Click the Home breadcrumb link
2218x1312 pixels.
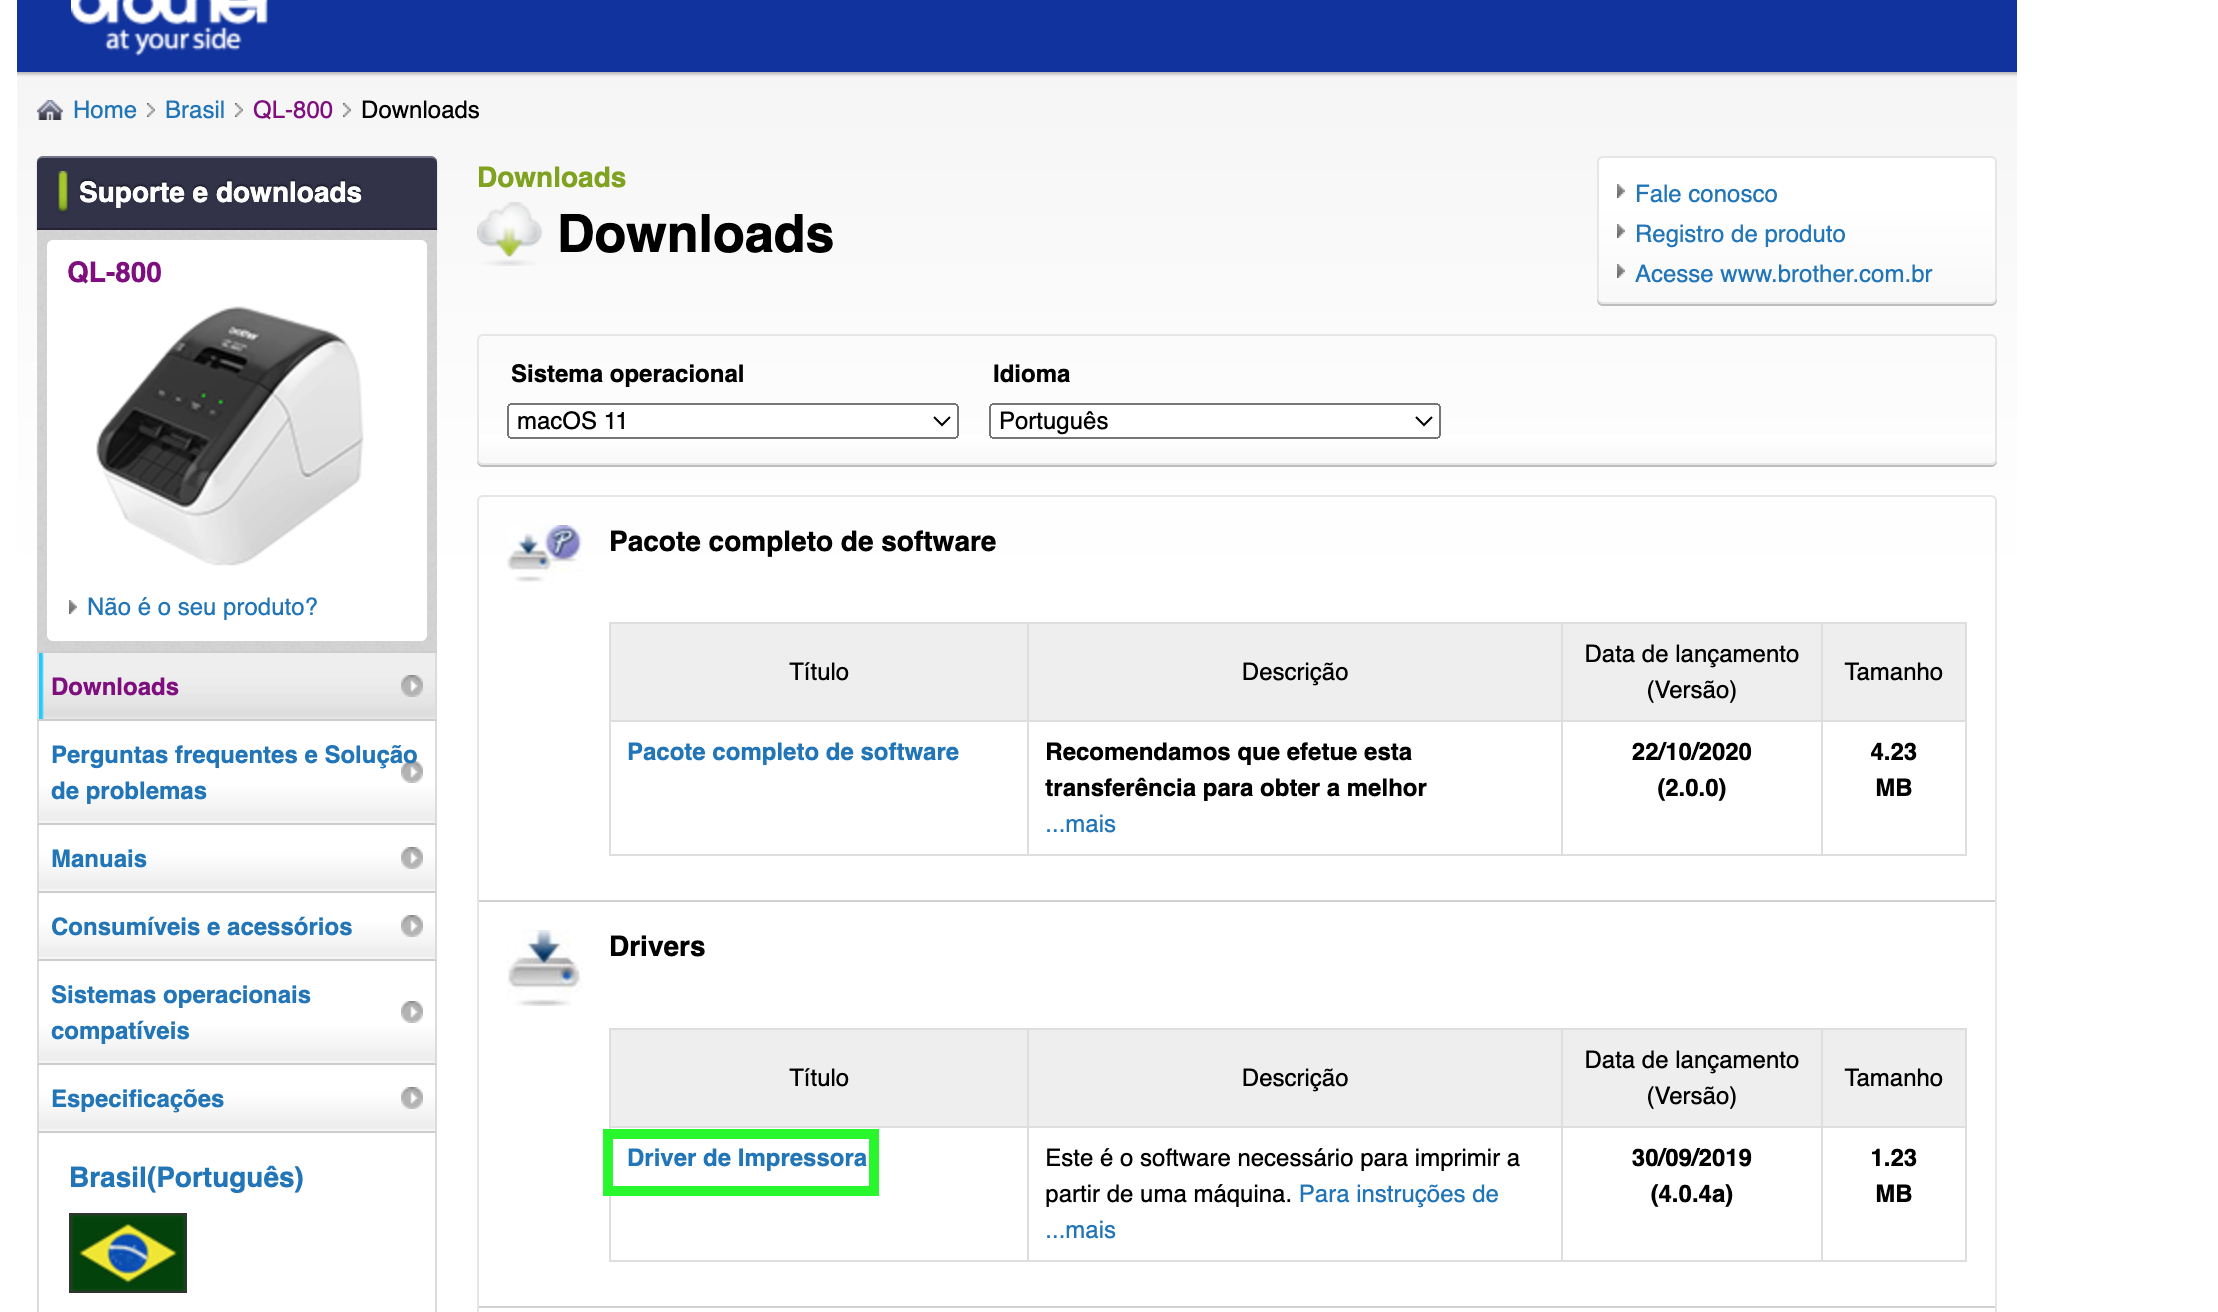pos(104,110)
